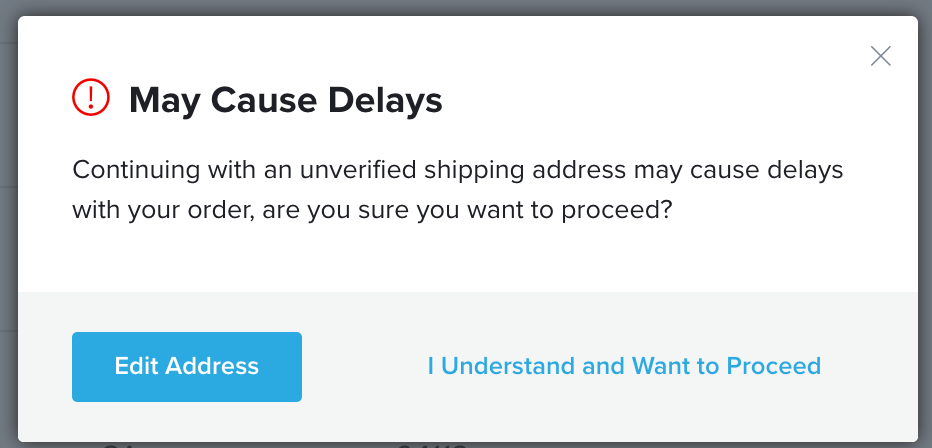
Task: Click the word "Delays" in the title
Action: point(385,100)
